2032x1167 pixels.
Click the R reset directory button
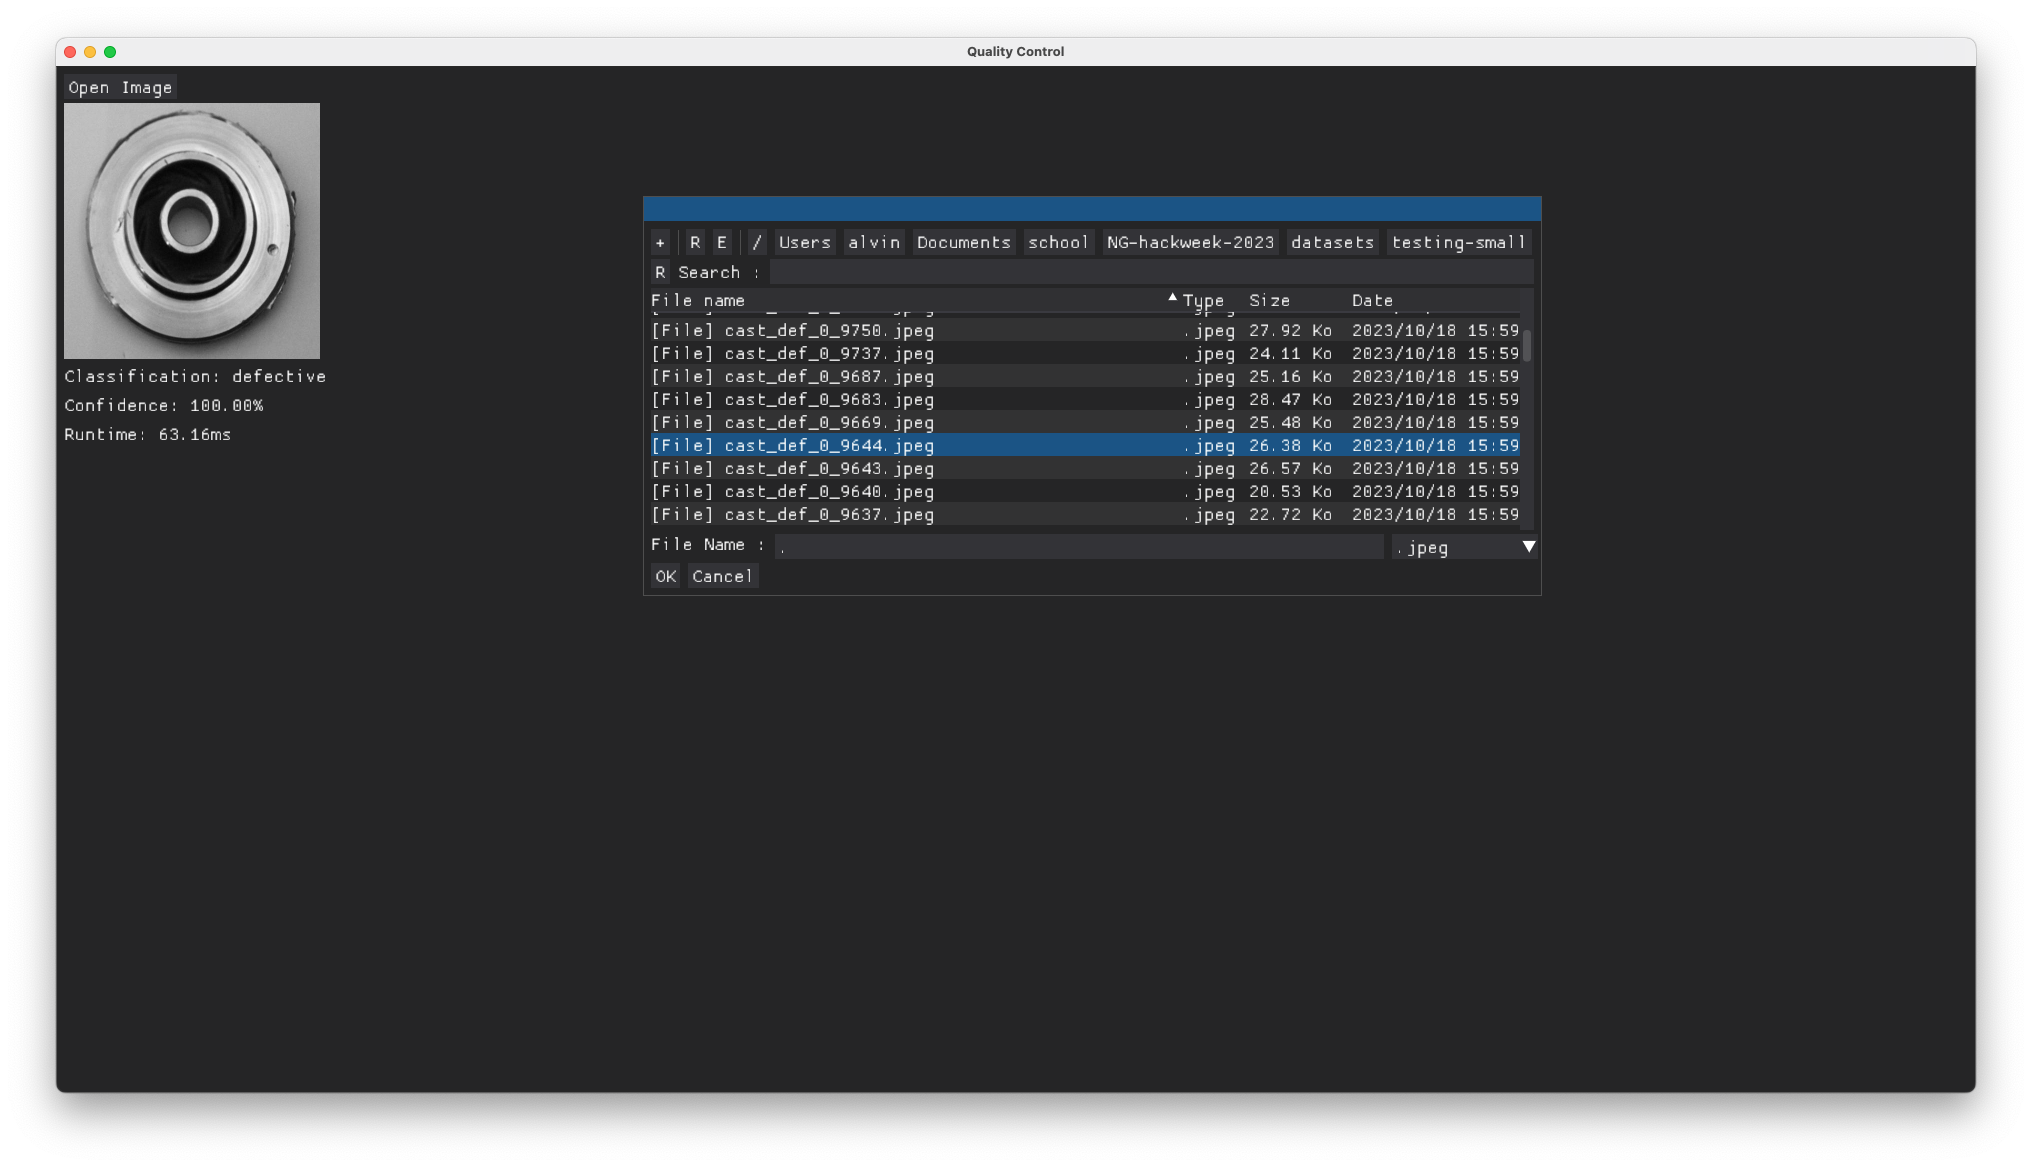pos(695,243)
